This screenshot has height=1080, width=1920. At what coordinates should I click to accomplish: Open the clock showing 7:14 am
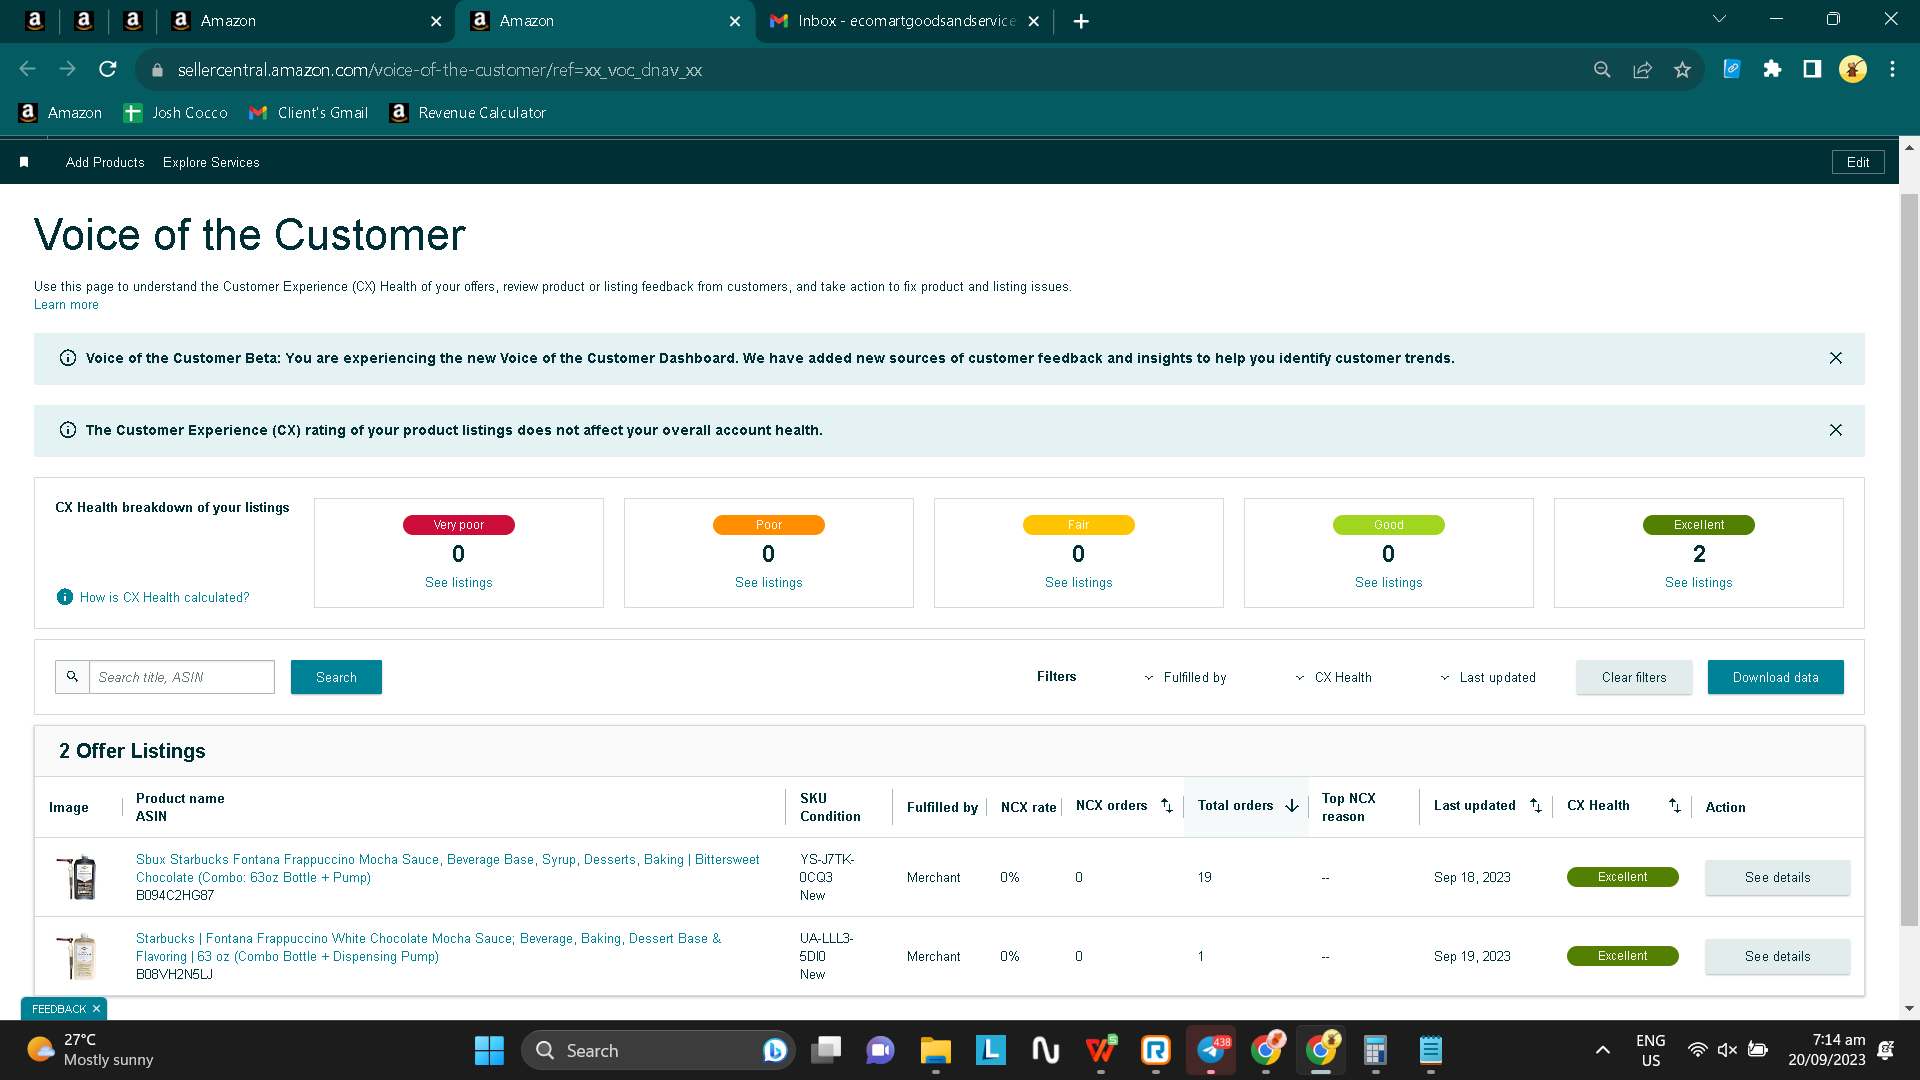[x=1827, y=1050]
